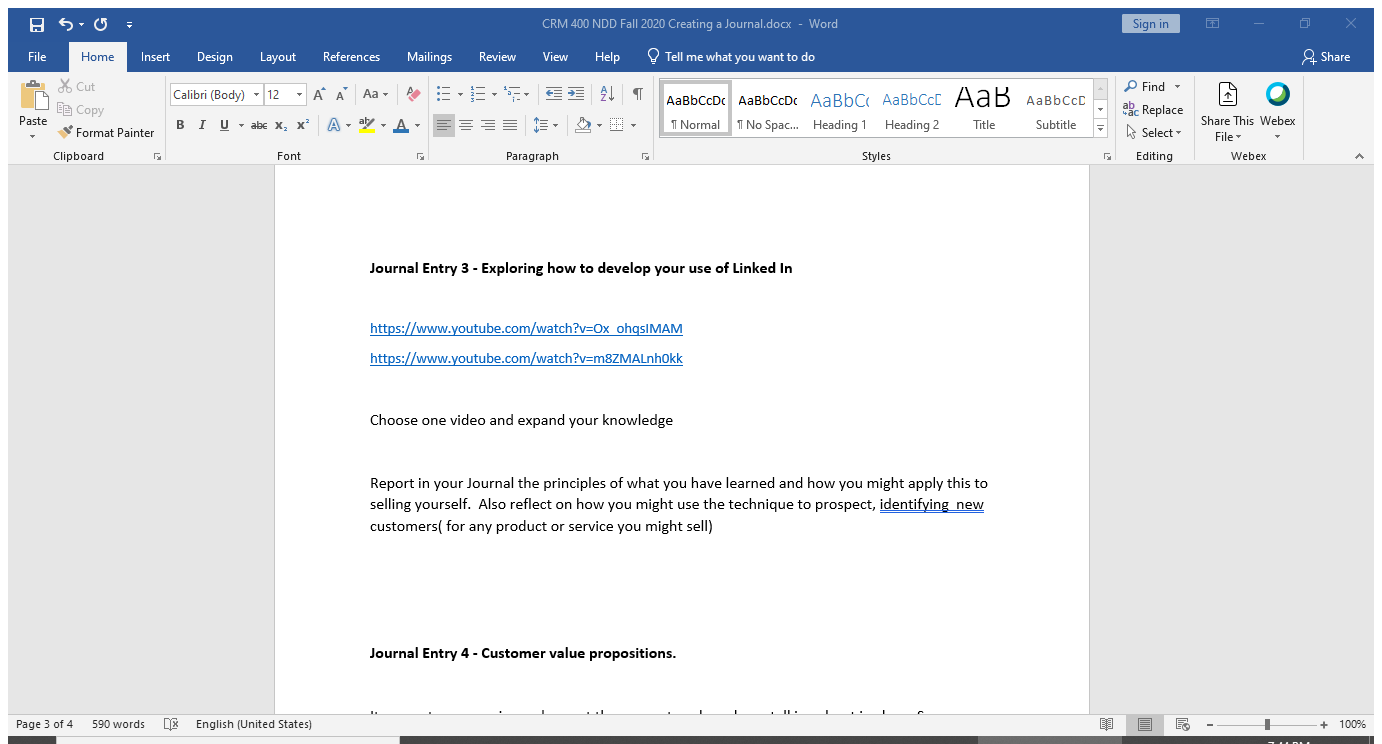Open the File tab

click(38, 57)
